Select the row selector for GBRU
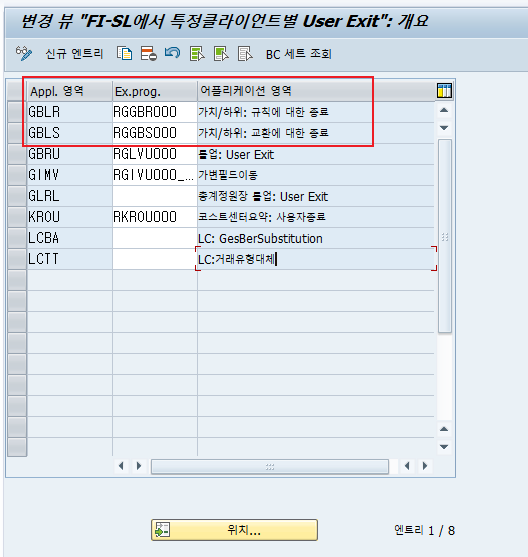This screenshot has height=557, width=528. (x=17, y=154)
